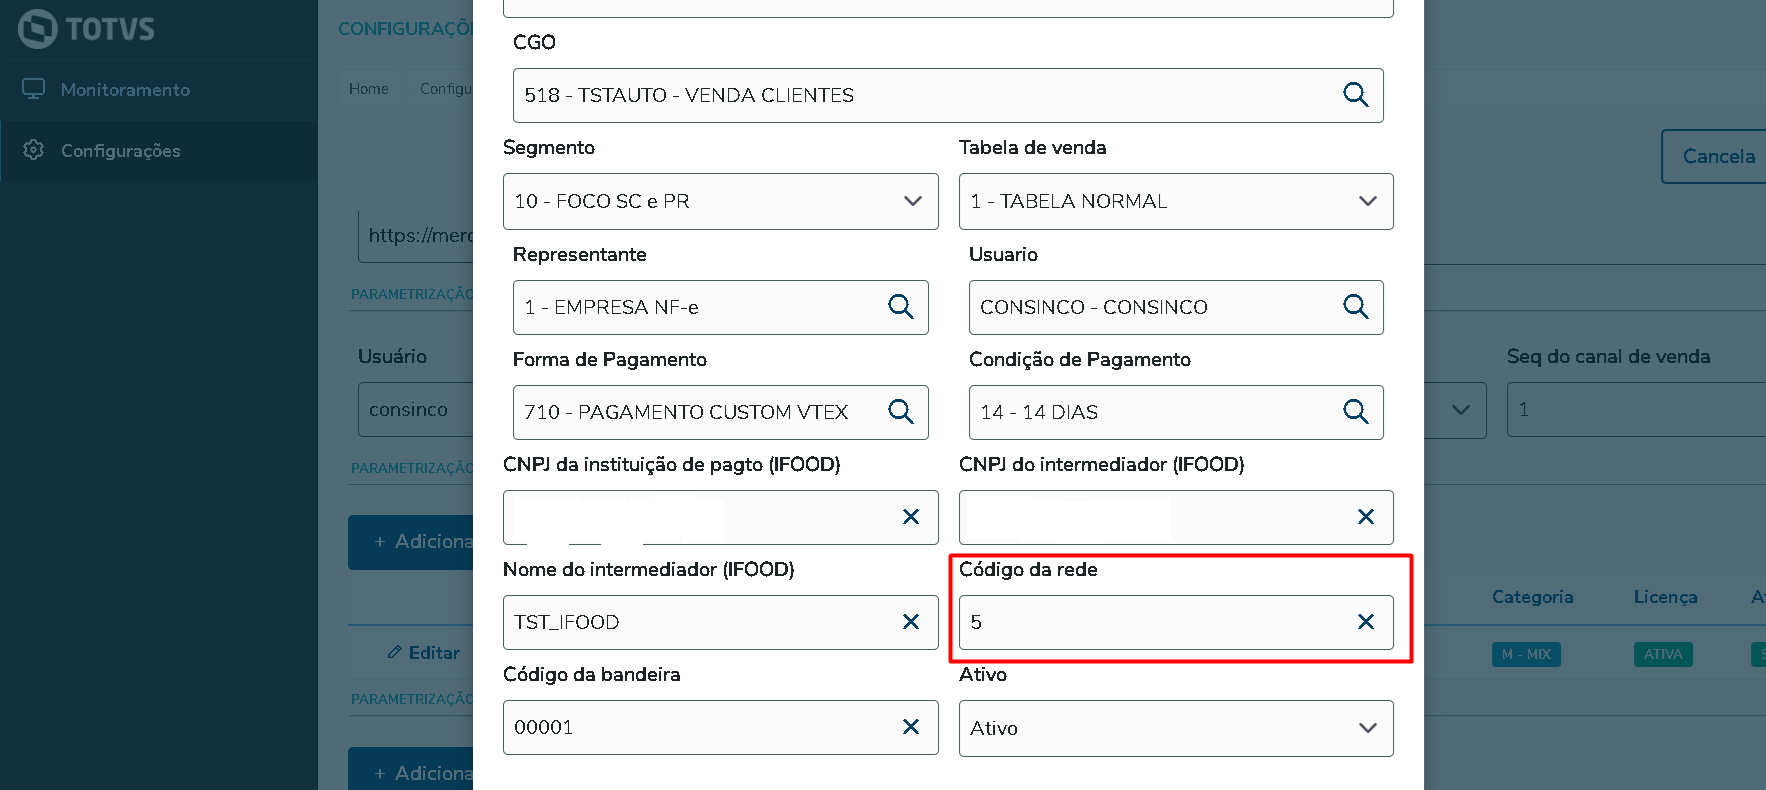
Task: Expand the Segmento dropdown
Action: click(912, 201)
